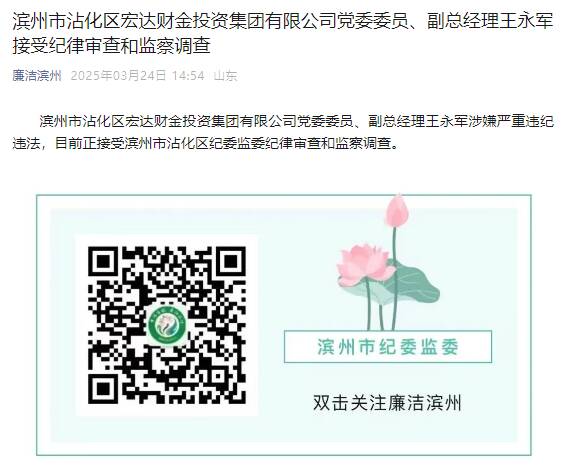This screenshot has width=567, height=465.
Task: Click the article body paragraph
Action: point(283,132)
